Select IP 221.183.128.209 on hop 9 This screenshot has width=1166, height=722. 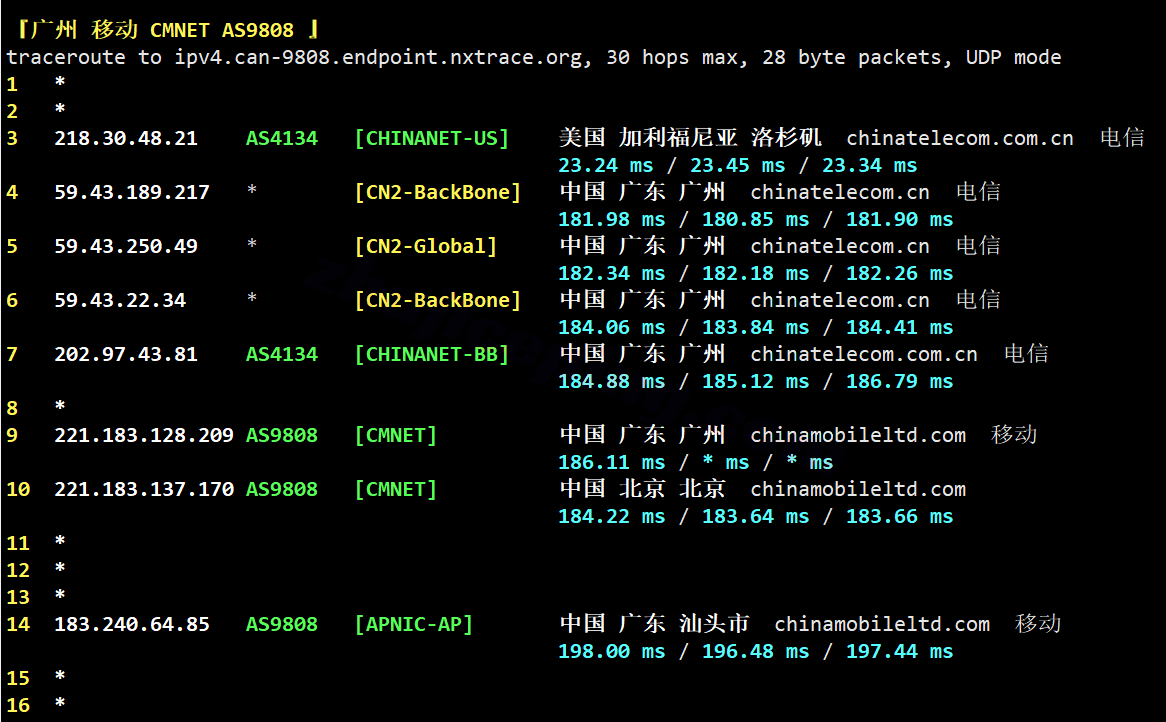144,436
